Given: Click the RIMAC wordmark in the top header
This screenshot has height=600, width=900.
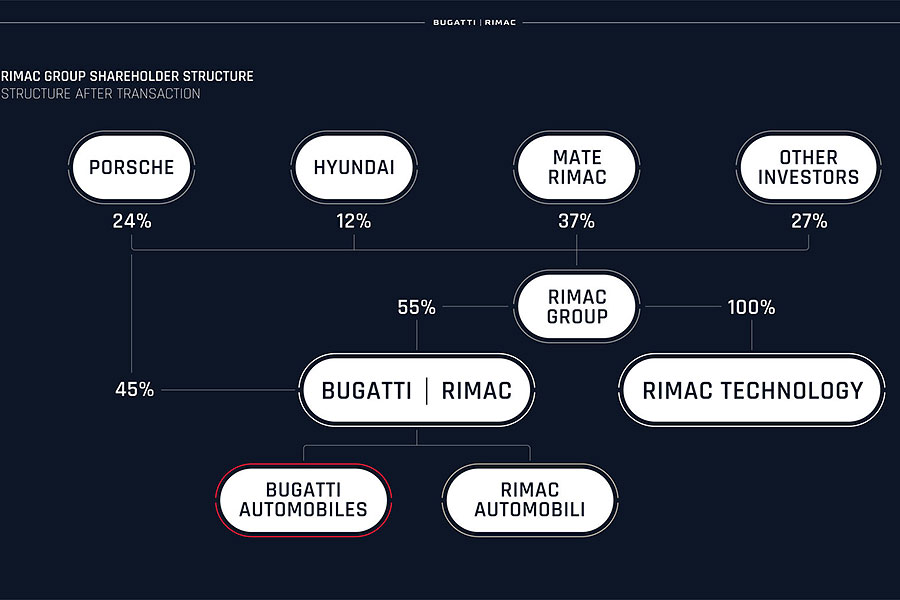Looking at the screenshot, I should [500, 23].
